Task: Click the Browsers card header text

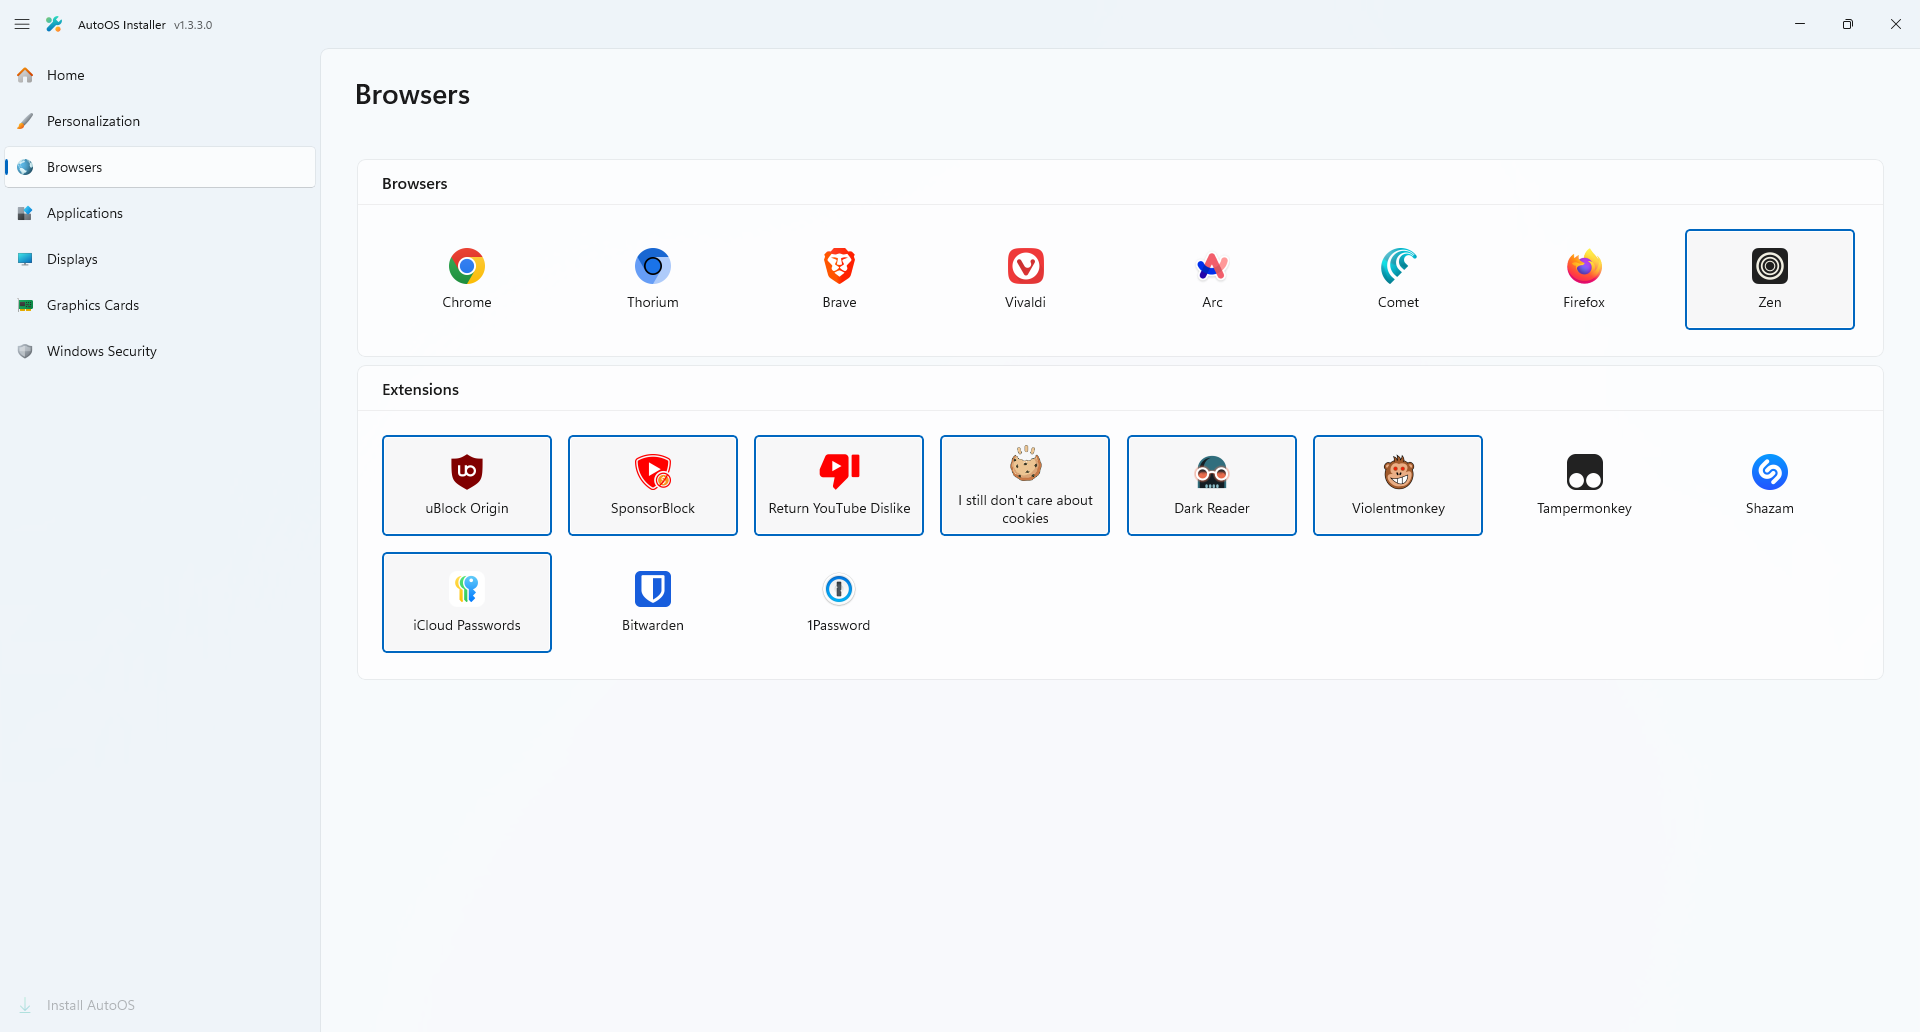Action: pos(414,184)
